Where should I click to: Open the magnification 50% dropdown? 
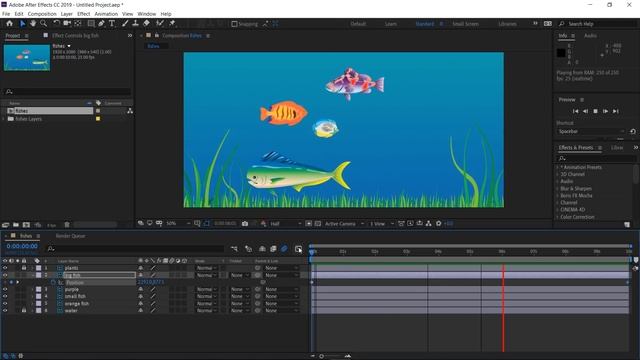coord(178,224)
